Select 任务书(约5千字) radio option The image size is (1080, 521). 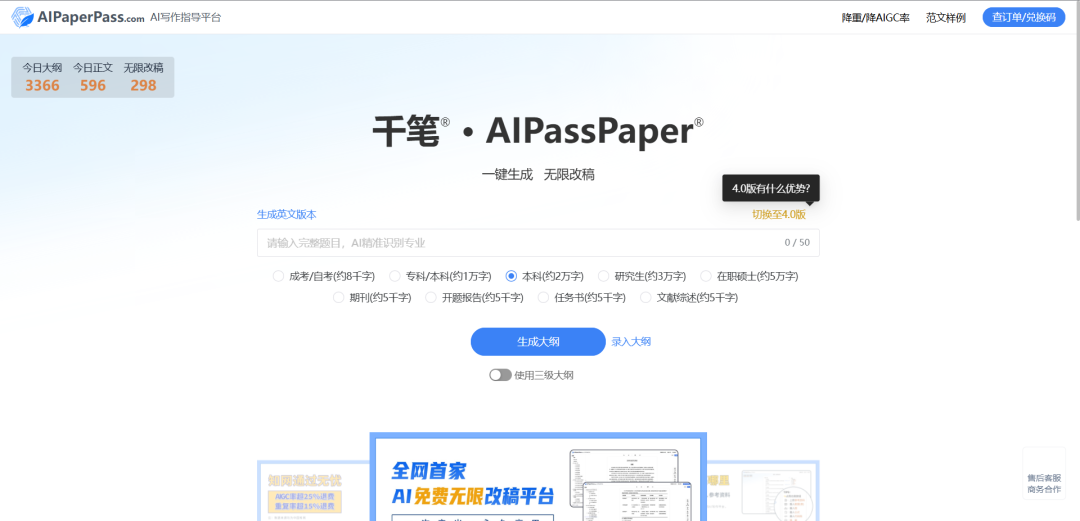click(581, 298)
